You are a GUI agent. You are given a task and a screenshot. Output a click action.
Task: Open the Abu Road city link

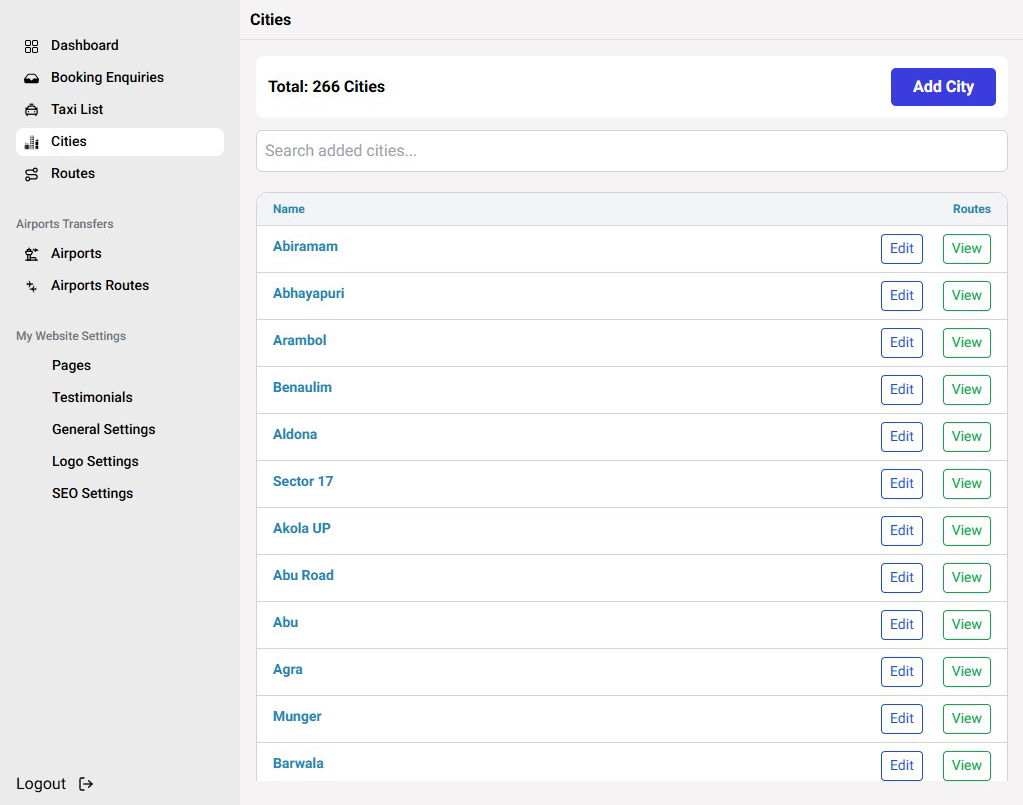pos(303,575)
